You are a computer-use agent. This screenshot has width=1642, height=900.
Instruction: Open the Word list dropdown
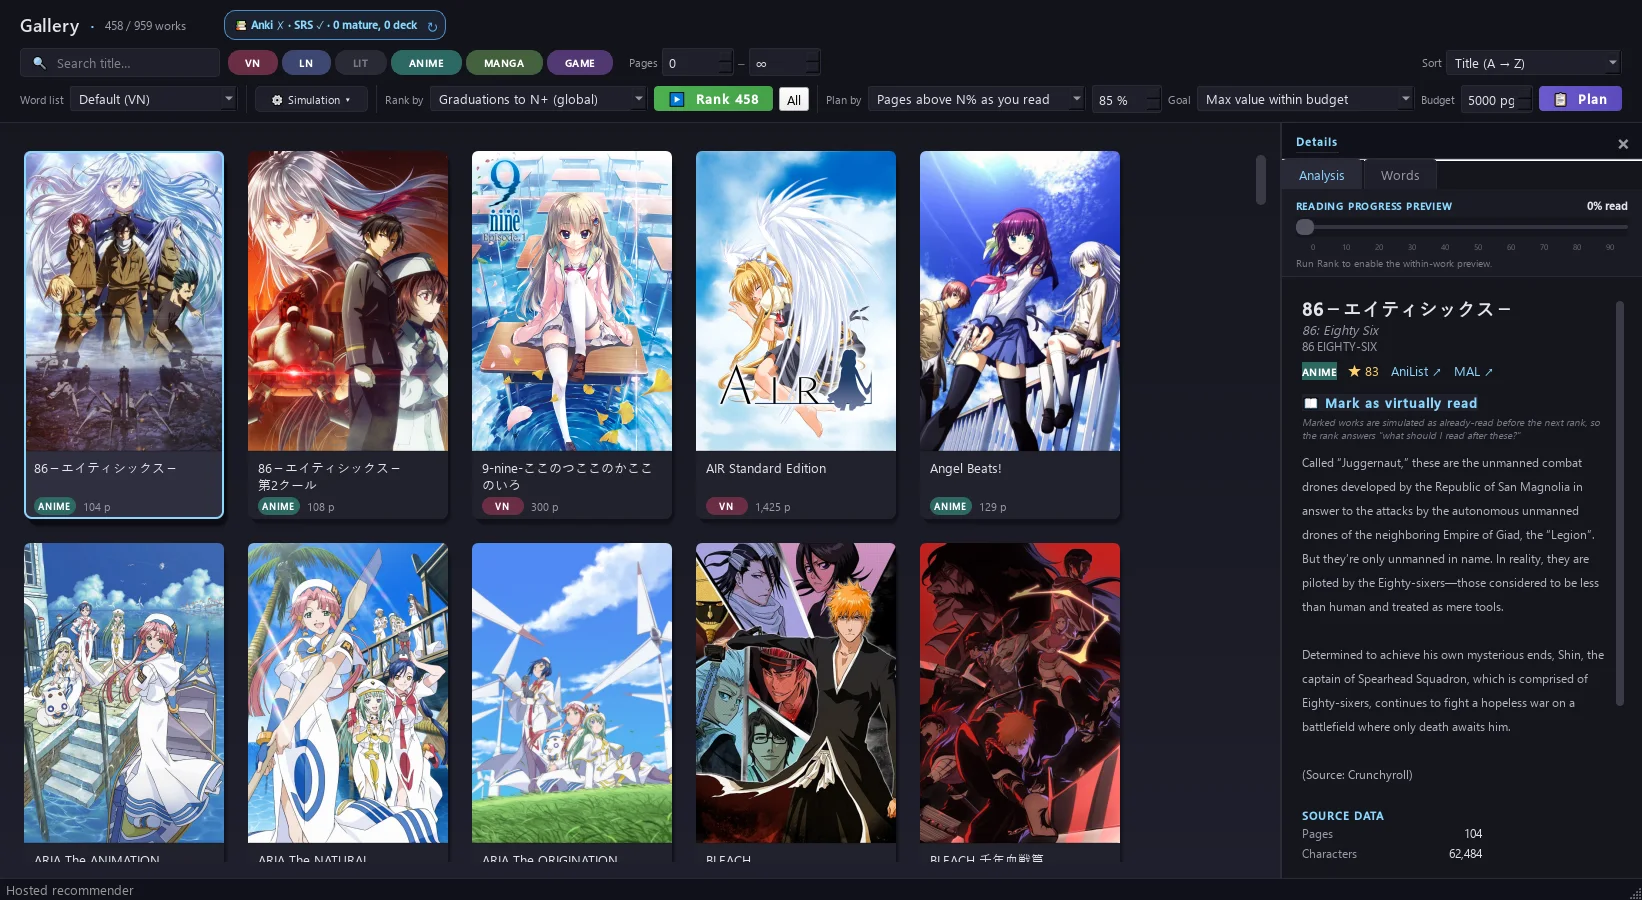153,99
